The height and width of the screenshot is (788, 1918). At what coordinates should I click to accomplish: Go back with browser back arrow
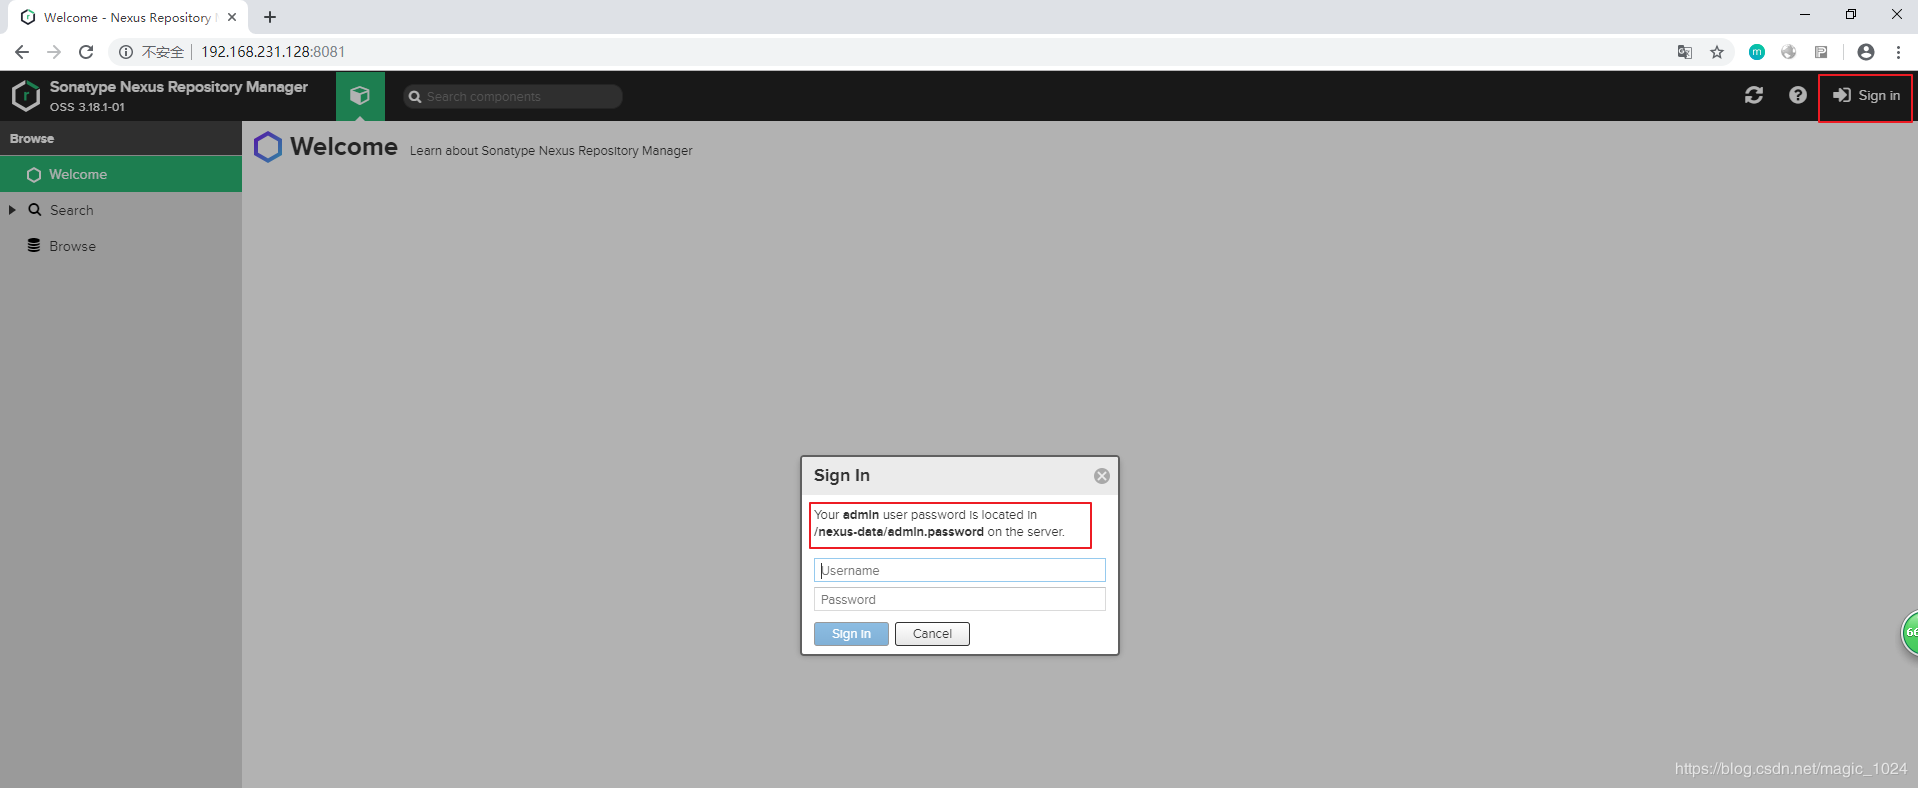click(22, 52)
